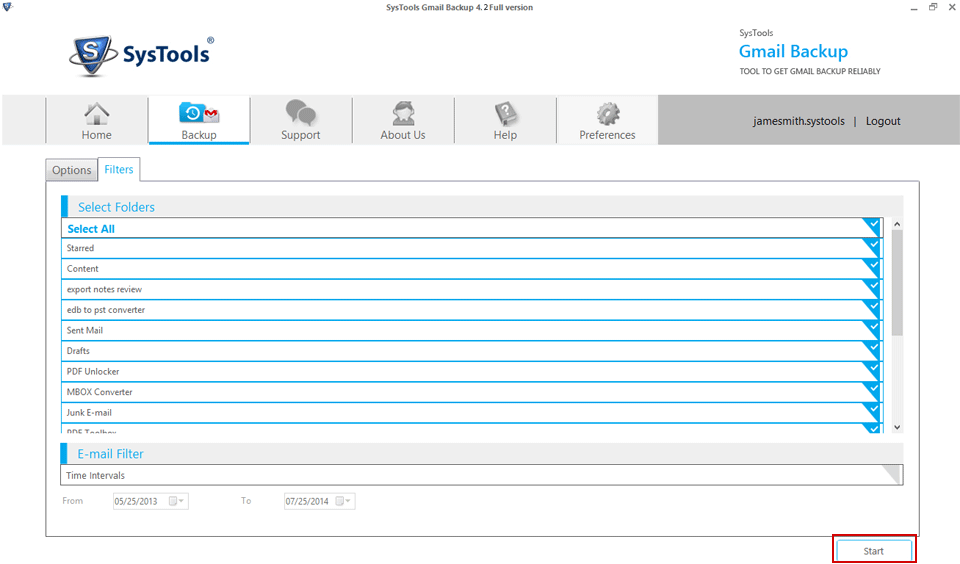The width and height of the screenshot is (960, 564).
Task: Switch to the Filters tab
Action: (x=119, y=170)
